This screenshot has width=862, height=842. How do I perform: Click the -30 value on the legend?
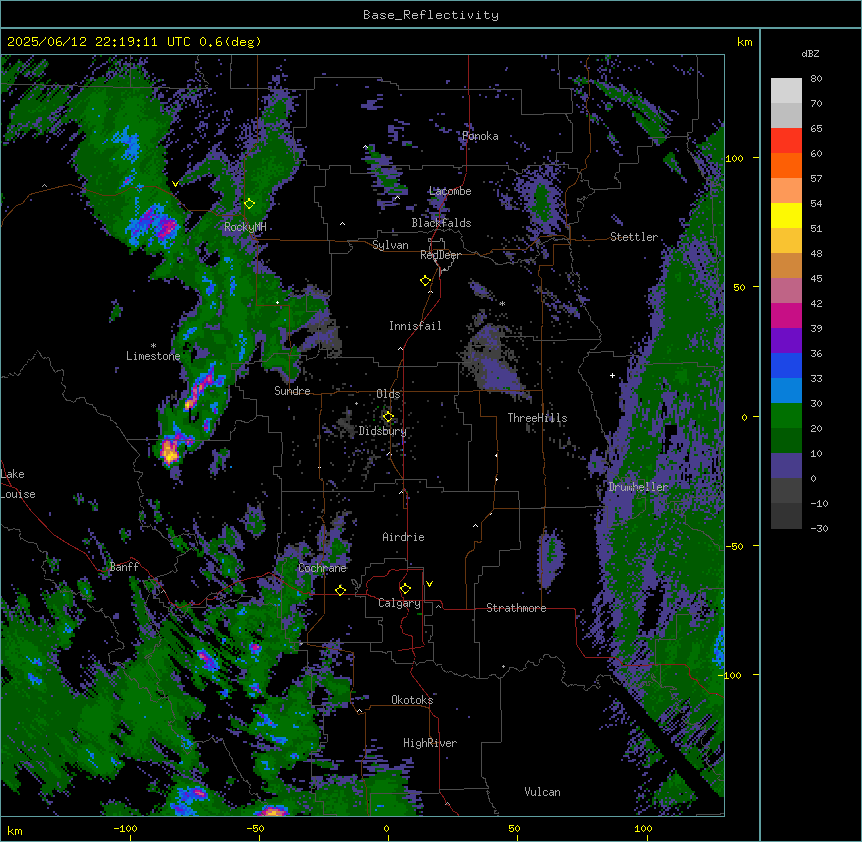click(x=819, y=528)
